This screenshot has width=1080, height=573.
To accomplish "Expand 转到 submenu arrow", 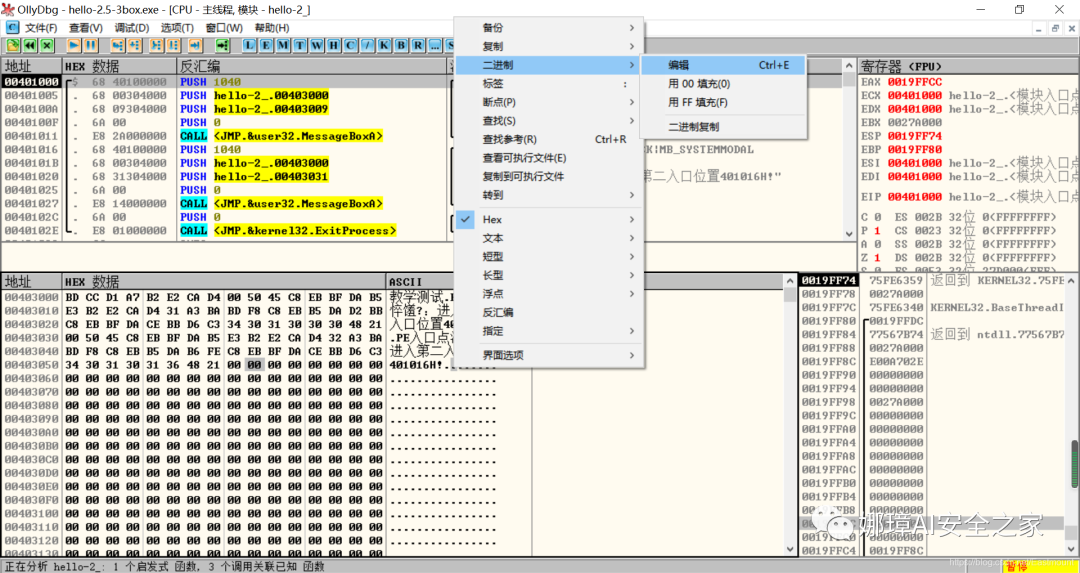I will (x=632, y=195).
